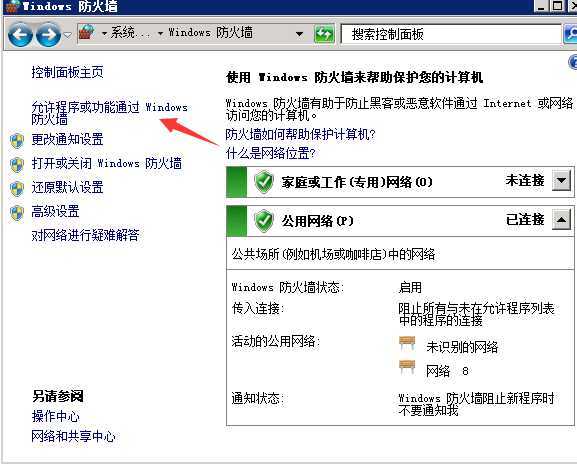
Task: Open 允许程序或功能通过 Windows 防火墙
Action: [109, 113]
